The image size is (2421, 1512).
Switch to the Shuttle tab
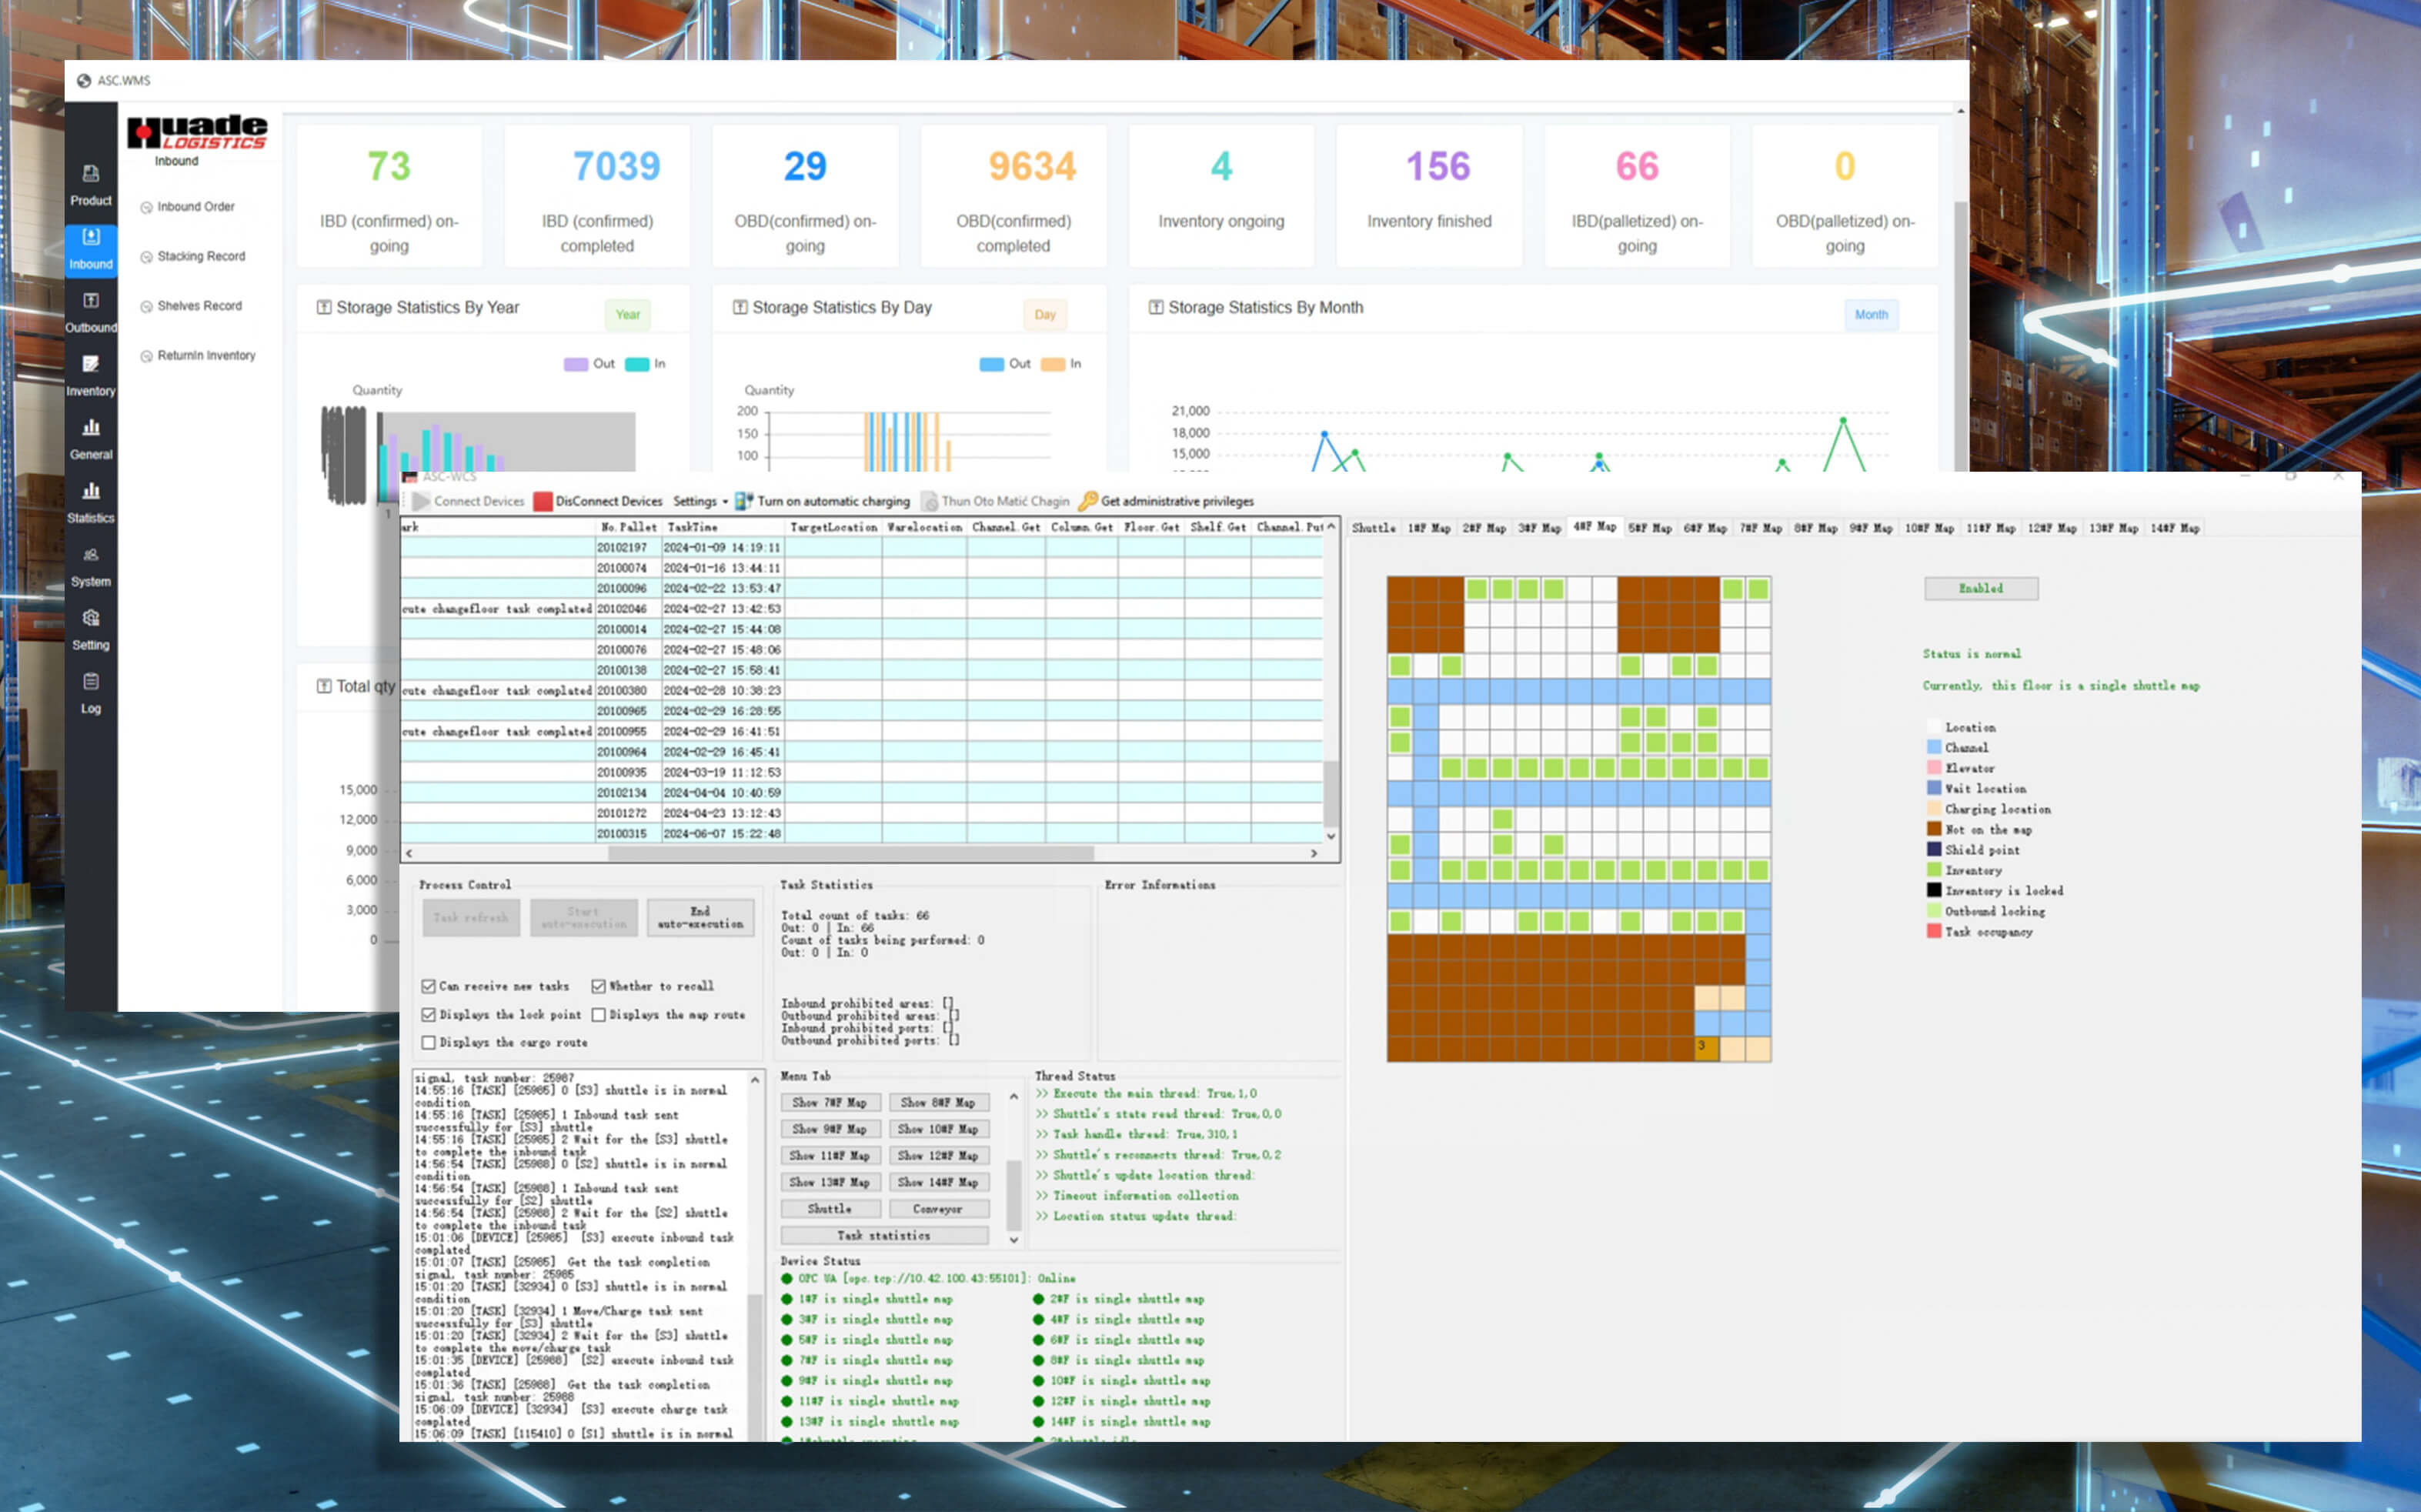click(x=1373, y=528)
